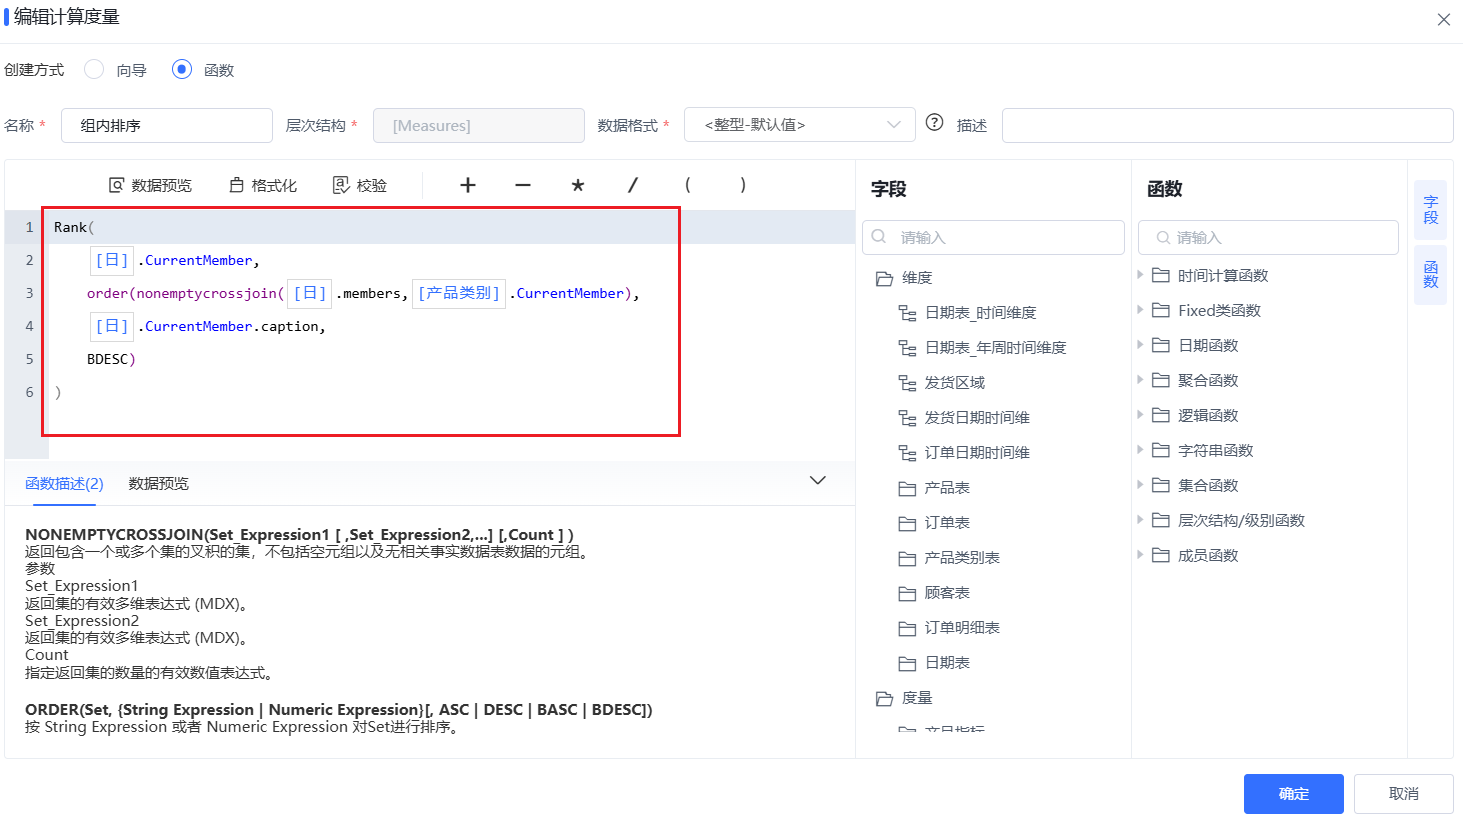The height and width of the screenshot is (819, 1463).
Task: Click the 产品表 folder icon
Action: point(907,488)
